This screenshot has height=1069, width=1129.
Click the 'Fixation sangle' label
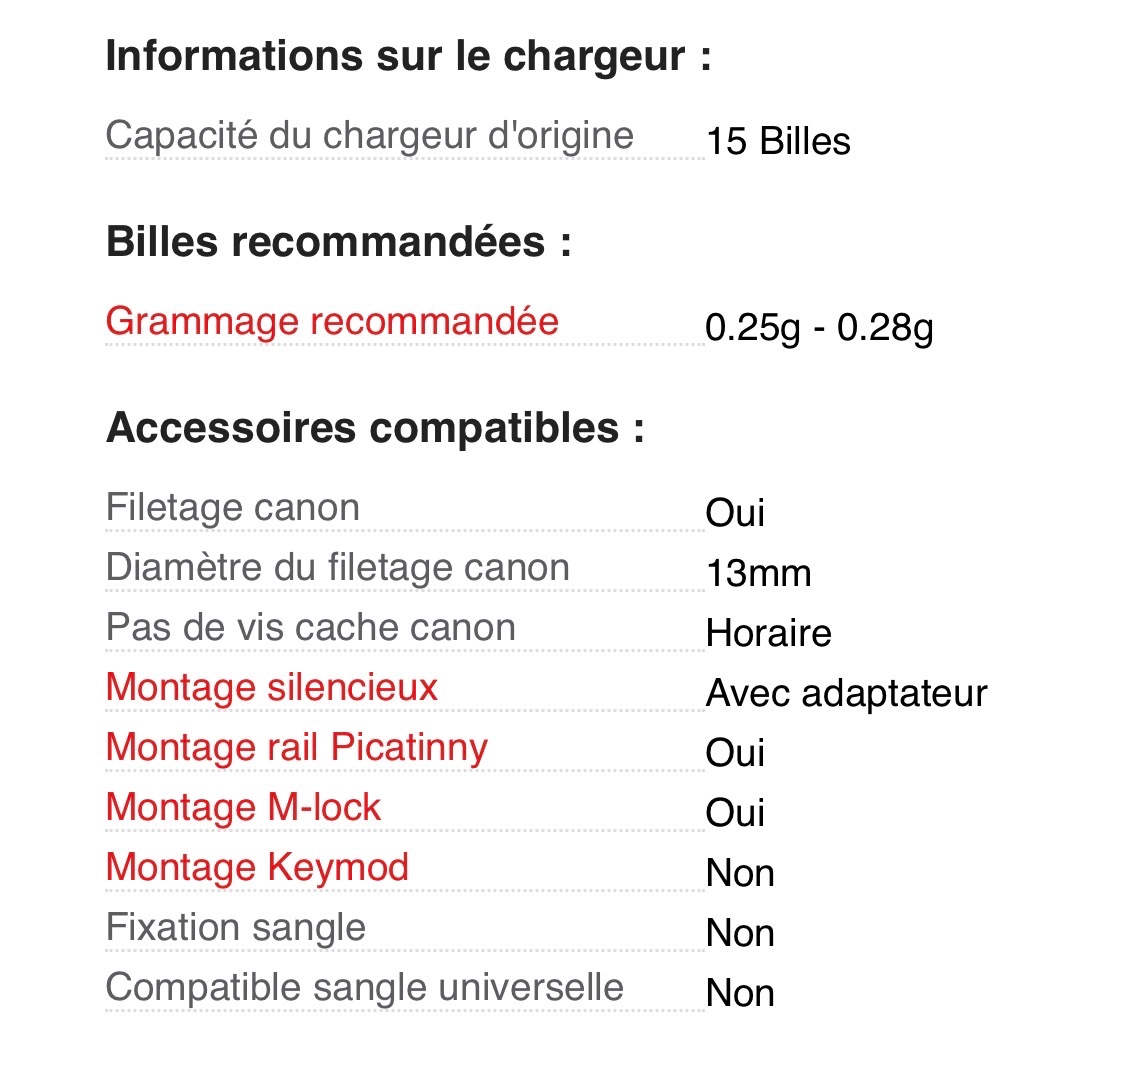[x=236, y=928]
